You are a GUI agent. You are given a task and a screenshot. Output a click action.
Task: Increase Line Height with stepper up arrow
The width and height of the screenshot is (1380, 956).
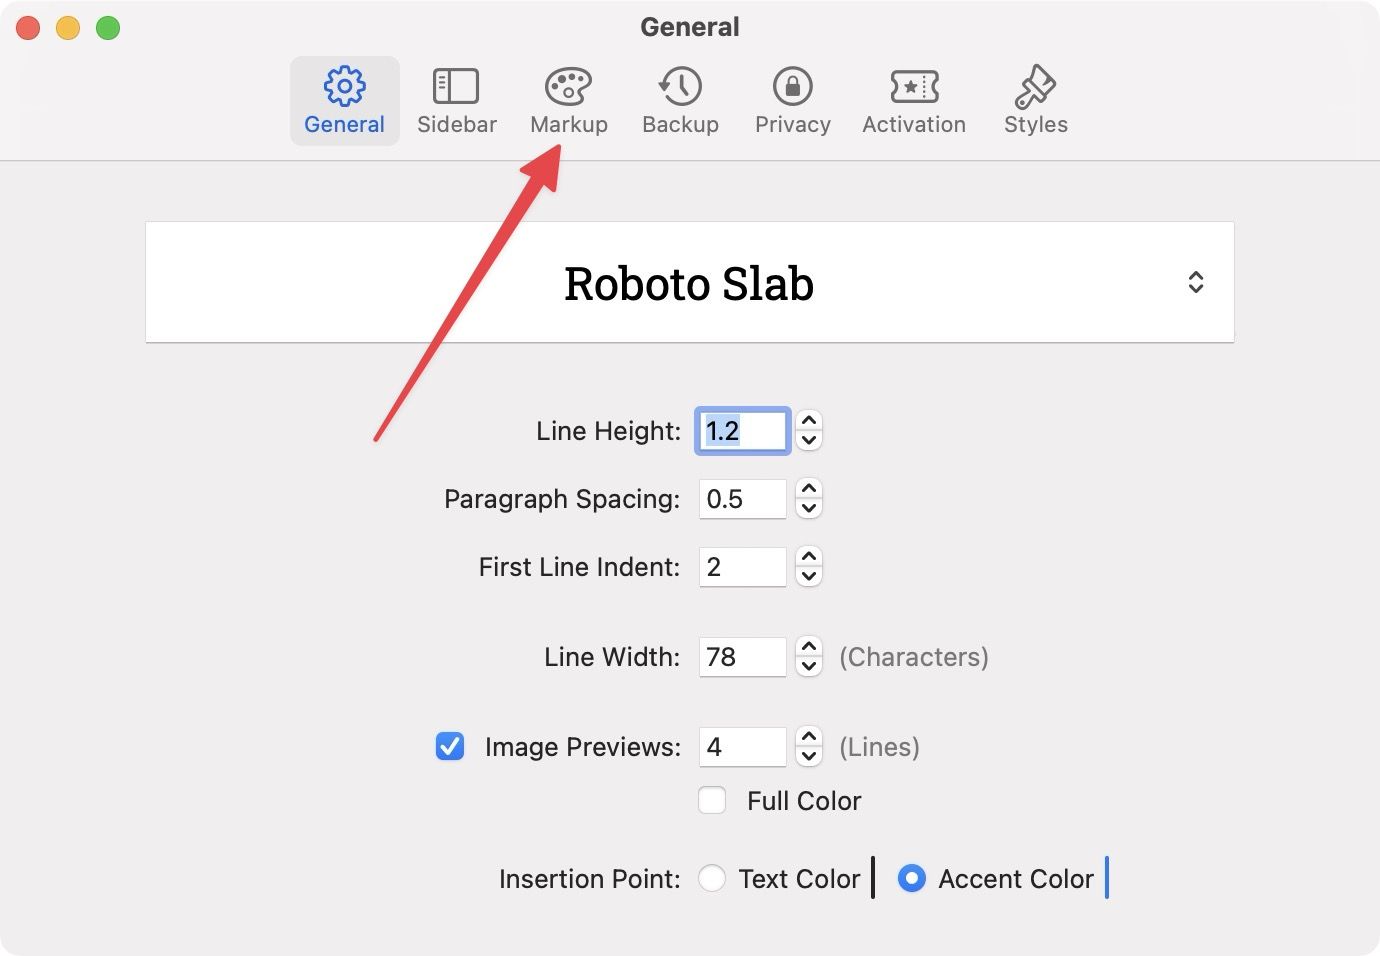click(809, 422)
